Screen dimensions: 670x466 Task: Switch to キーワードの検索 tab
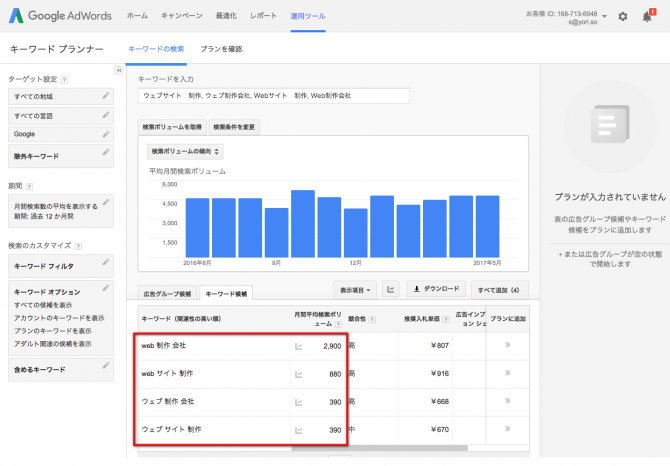pos(156,49)
